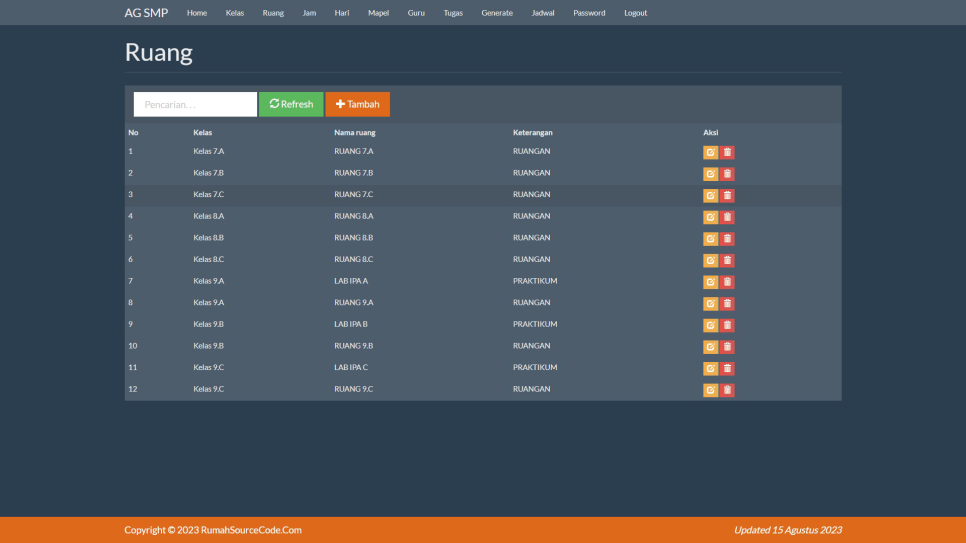Open the Kelas menu item
Viewport: 966px width, 543px height.
(x=235, y=13)
